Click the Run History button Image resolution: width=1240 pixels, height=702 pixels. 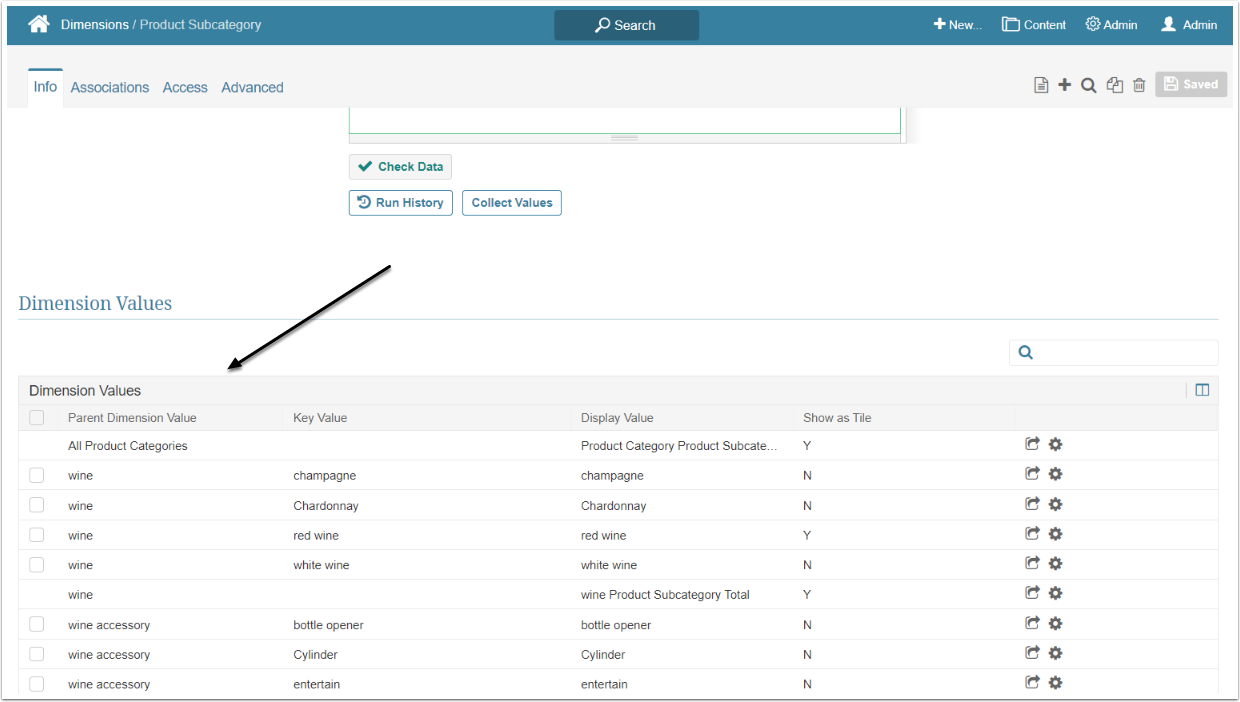tap(401, 203)
